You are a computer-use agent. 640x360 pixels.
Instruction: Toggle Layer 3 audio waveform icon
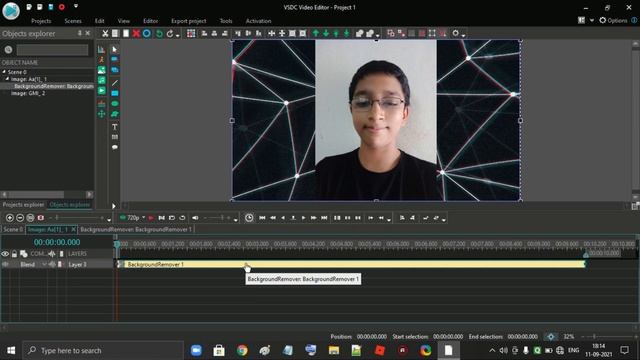pyautogui.click(x=52, y=264)
